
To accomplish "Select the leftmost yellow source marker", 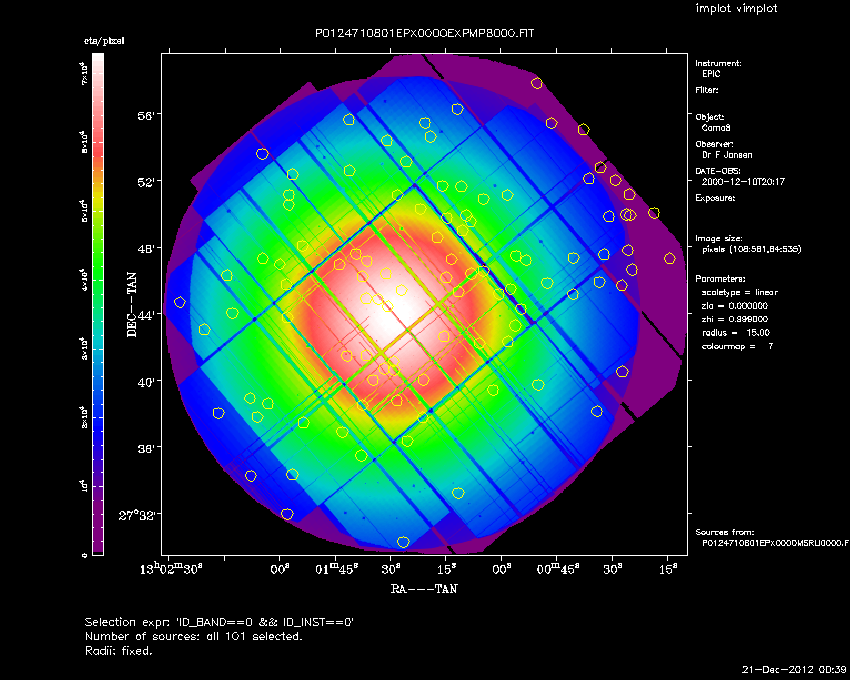I will (179, 302).
